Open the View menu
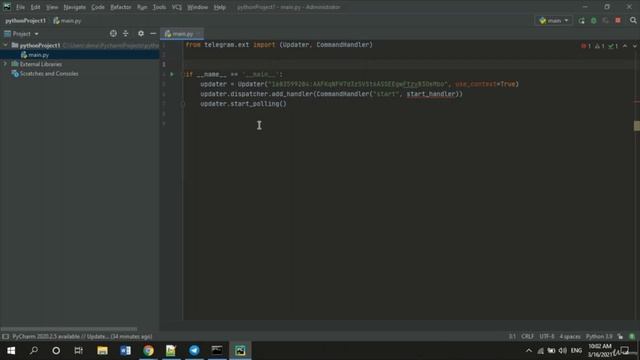The height and width of the screenshot is (360, 640). click(x=51, y=7)
